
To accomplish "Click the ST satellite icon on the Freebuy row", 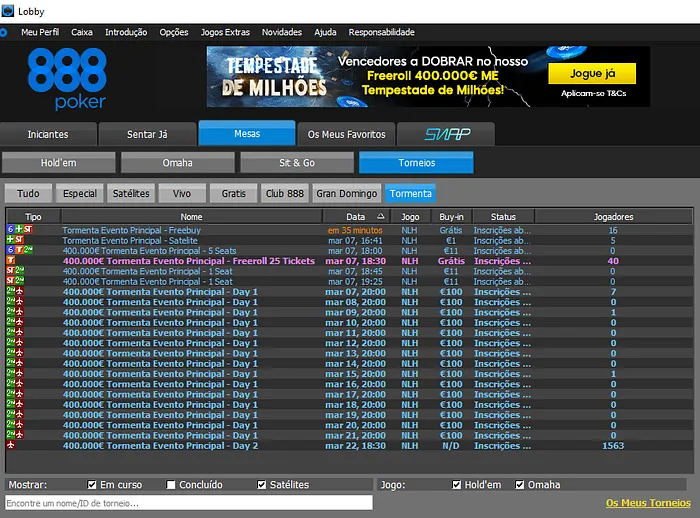I will (x=28, y=229).
